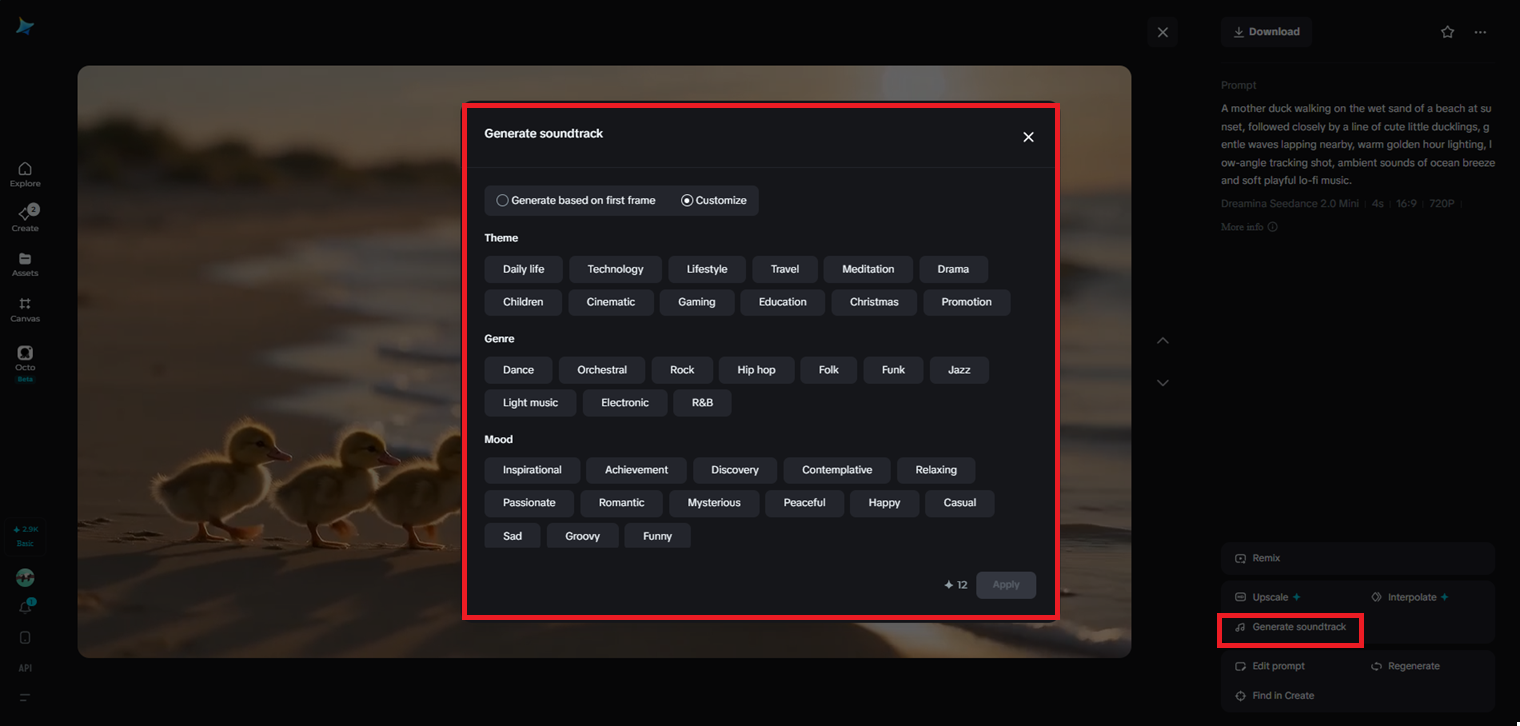
Task: Pick the Achievement mood
Action: pyautogui.click(x=636, y=470)
